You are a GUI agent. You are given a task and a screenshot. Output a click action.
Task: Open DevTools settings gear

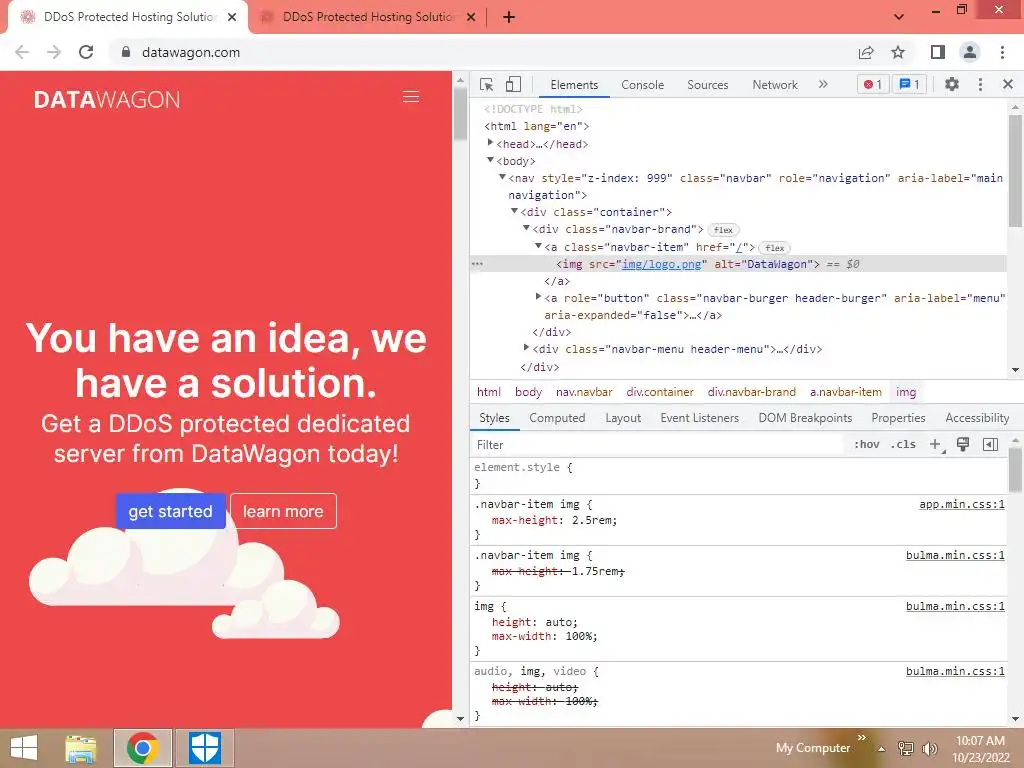click(x=952, y=84)
